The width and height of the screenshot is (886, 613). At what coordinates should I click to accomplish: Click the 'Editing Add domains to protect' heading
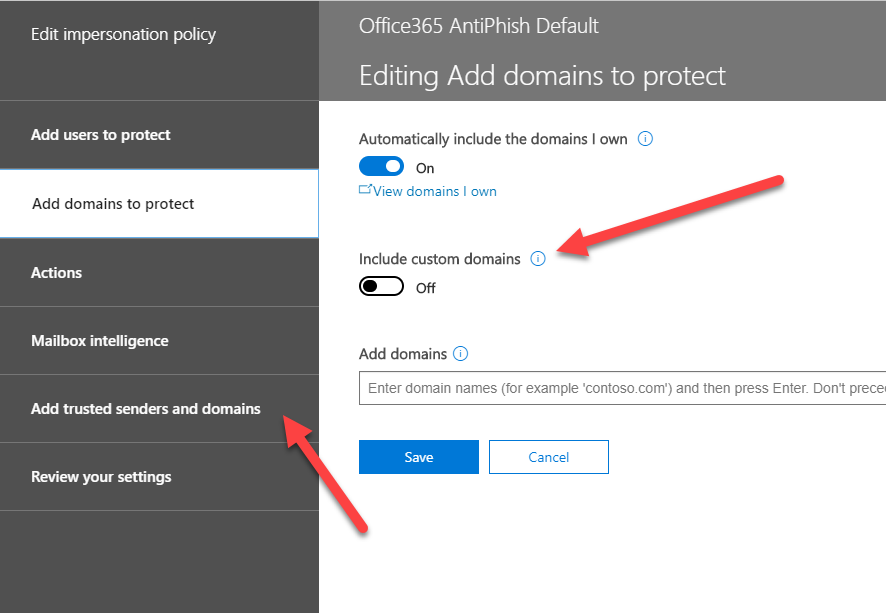click(542, 76)
